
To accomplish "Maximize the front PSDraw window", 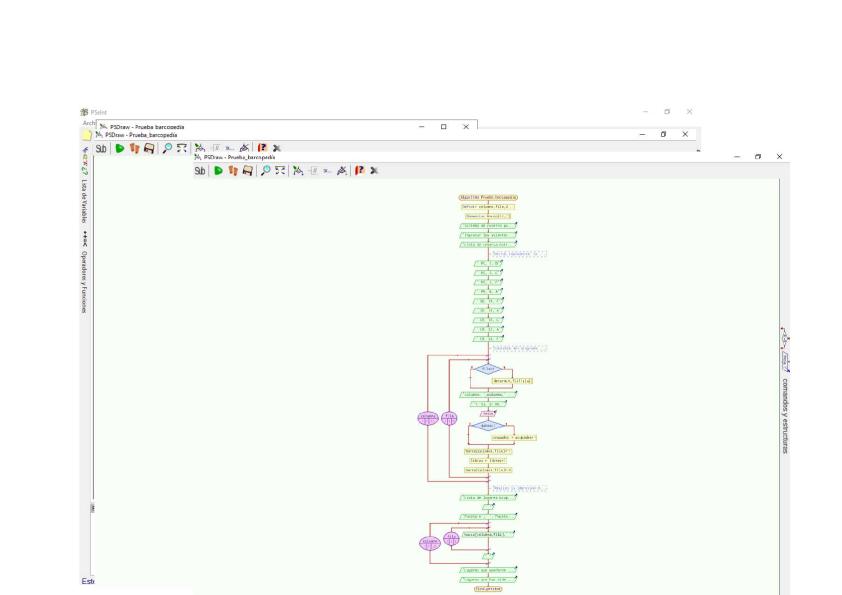I will tap(759, 157).
